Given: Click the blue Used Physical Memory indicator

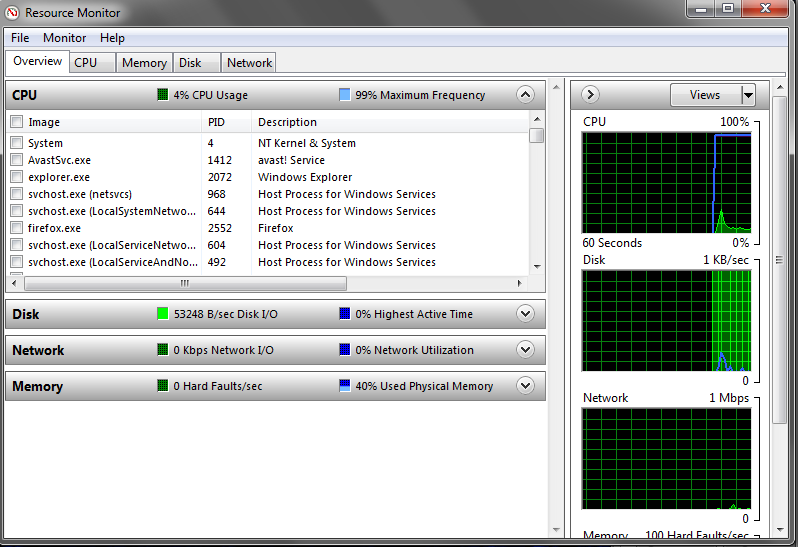Looking at the screenshot, I should 345,386.
